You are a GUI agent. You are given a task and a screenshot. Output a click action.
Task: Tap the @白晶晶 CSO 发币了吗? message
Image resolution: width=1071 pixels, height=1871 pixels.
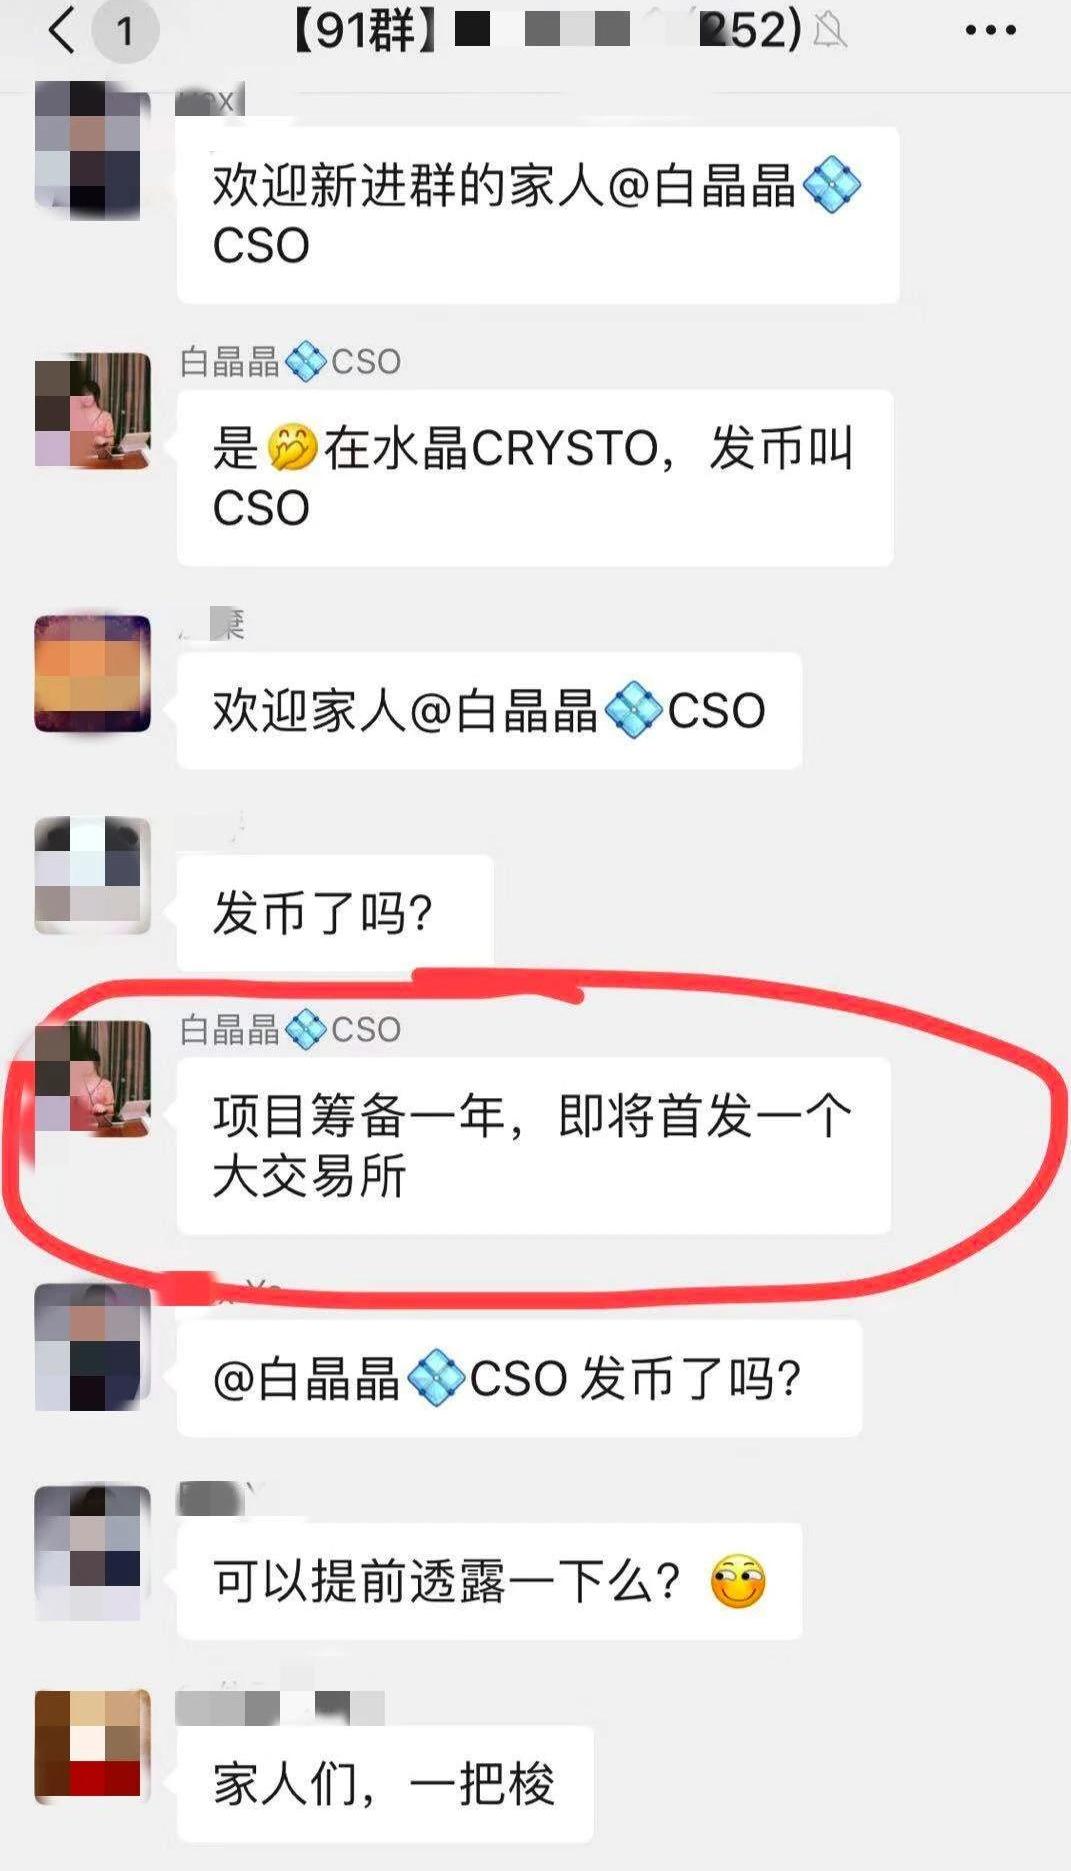click(x=519, y=1379)
